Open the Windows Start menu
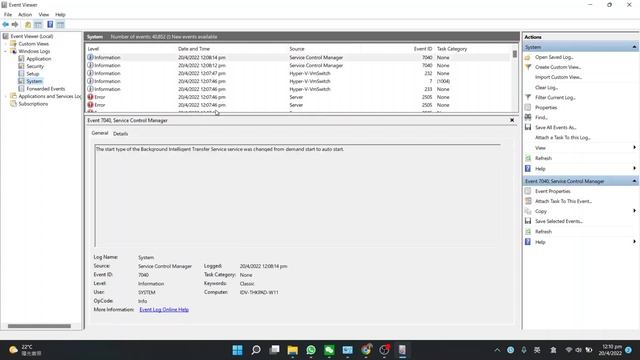 (237, 350)
